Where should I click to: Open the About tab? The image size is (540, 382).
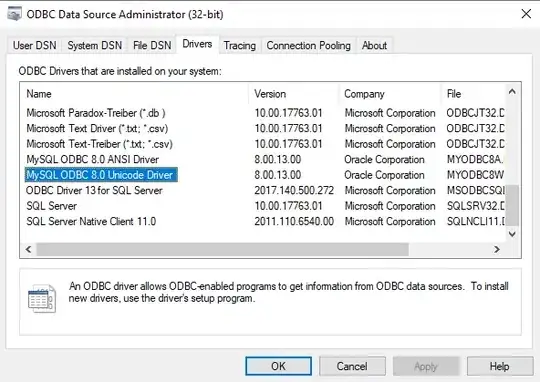374,45
